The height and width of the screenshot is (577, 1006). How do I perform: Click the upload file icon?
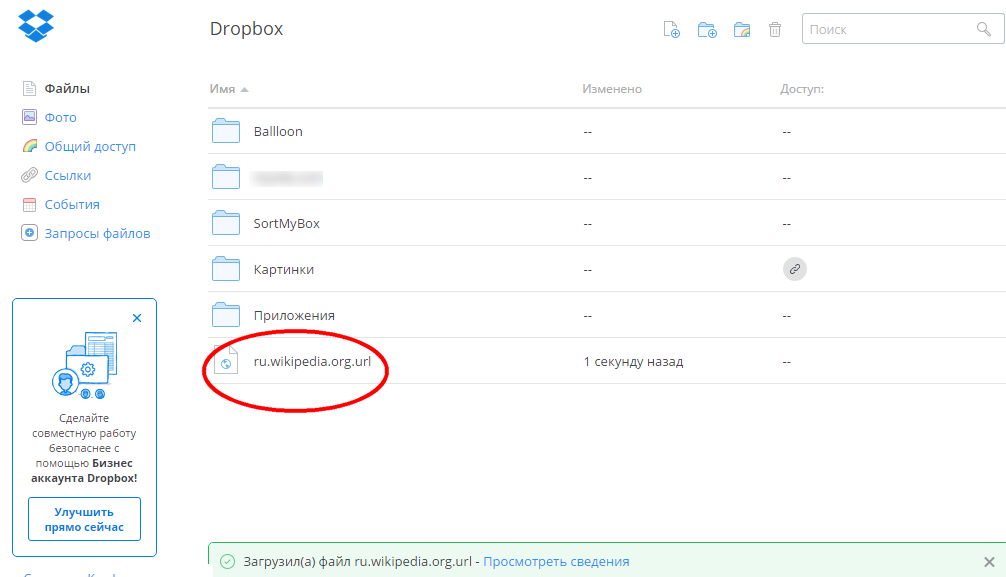(671, 30)
